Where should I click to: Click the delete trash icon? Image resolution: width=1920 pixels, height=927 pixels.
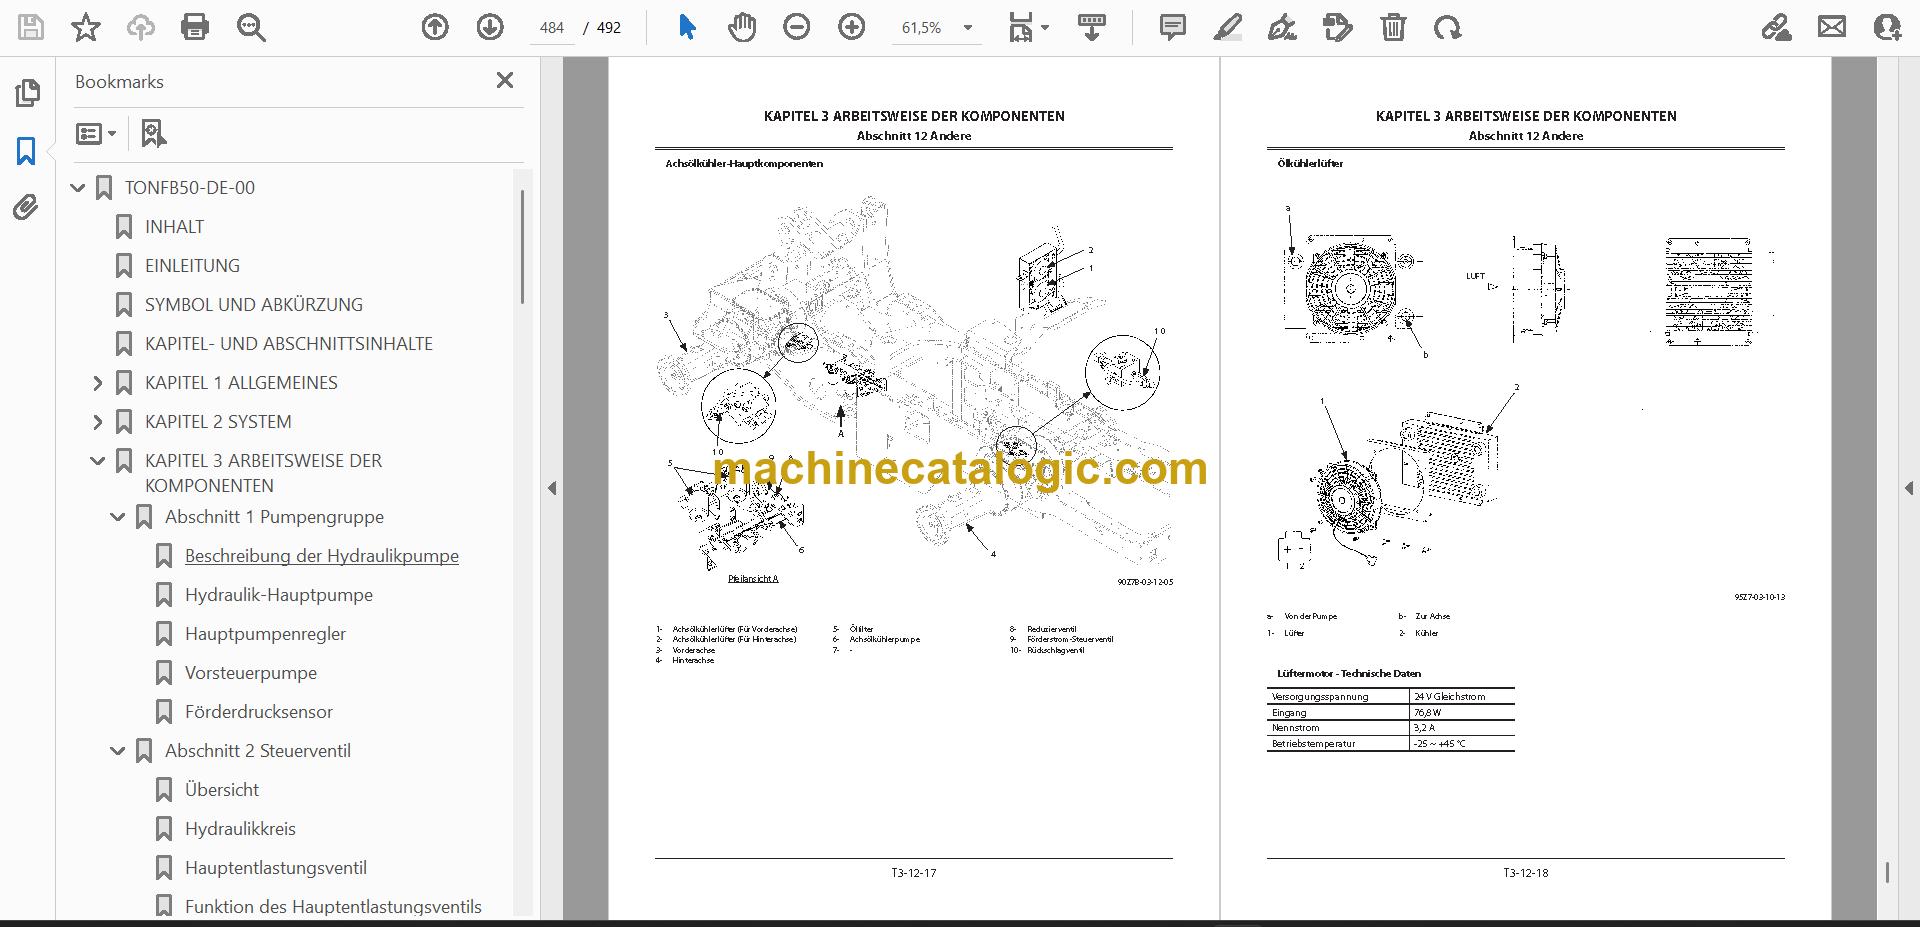(x=1393, y=27)
